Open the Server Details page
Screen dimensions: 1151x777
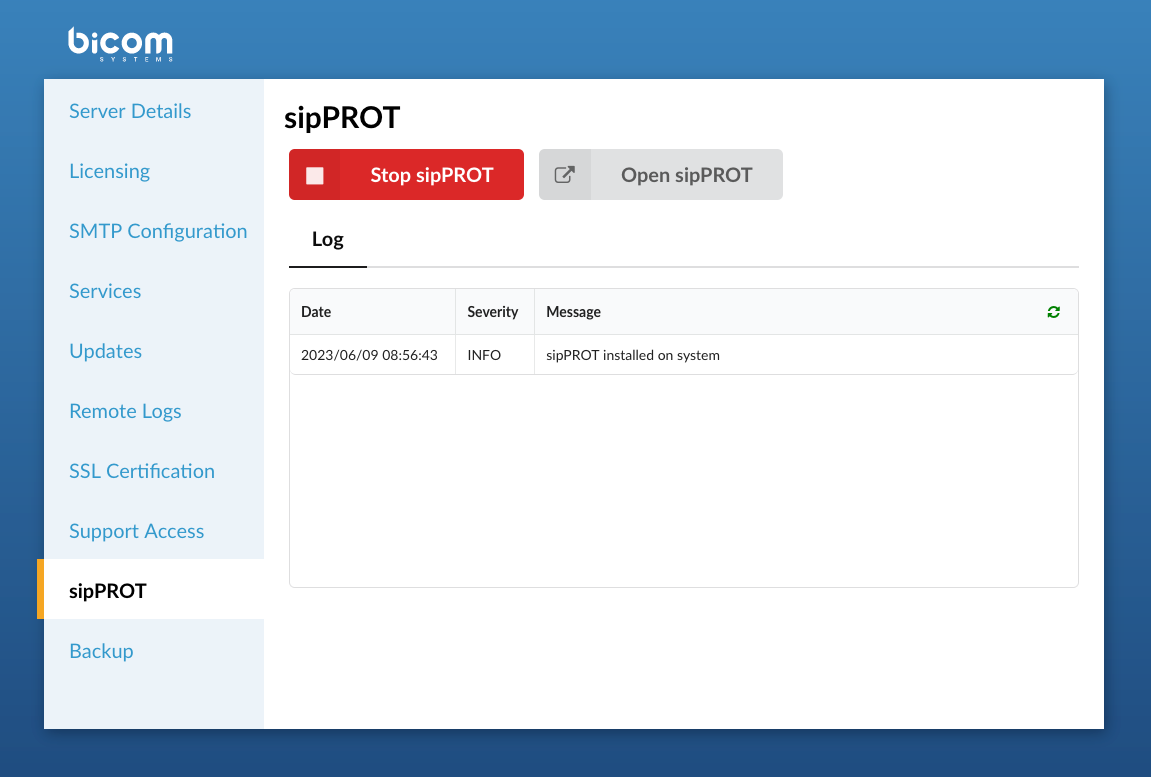pyautogui.click(x=130, y=111)
